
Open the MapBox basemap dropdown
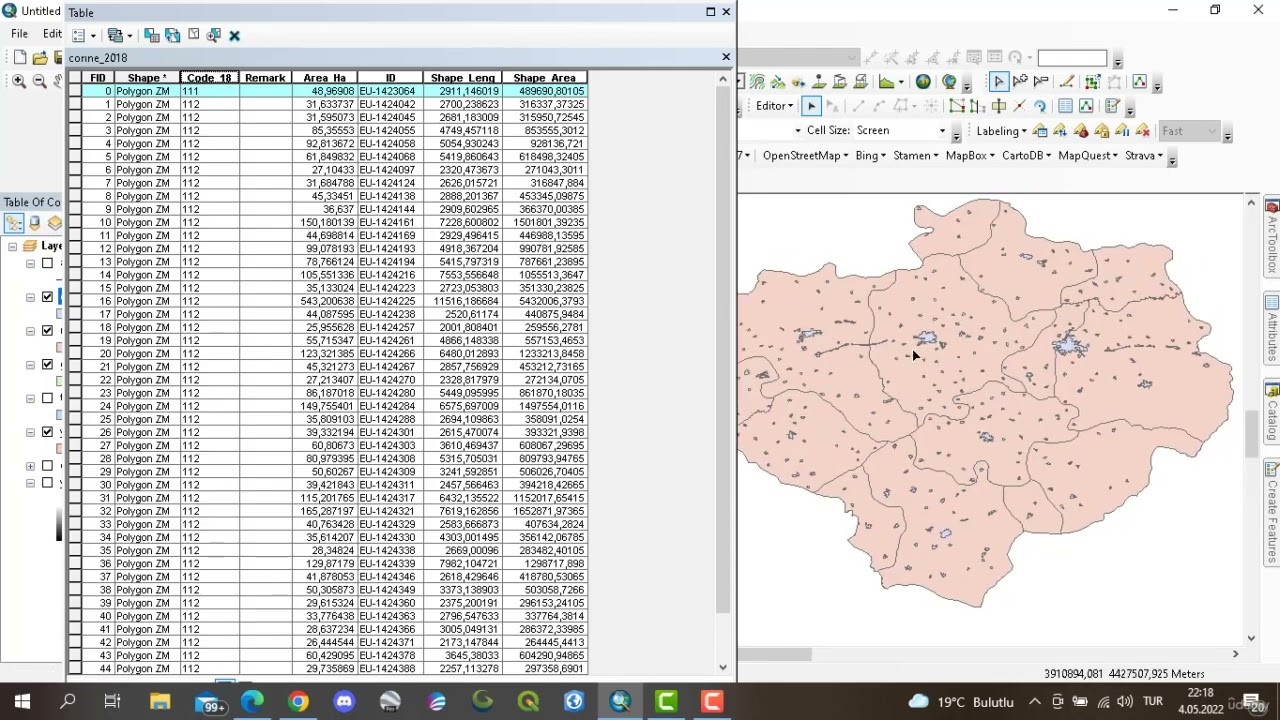point(972,156)
